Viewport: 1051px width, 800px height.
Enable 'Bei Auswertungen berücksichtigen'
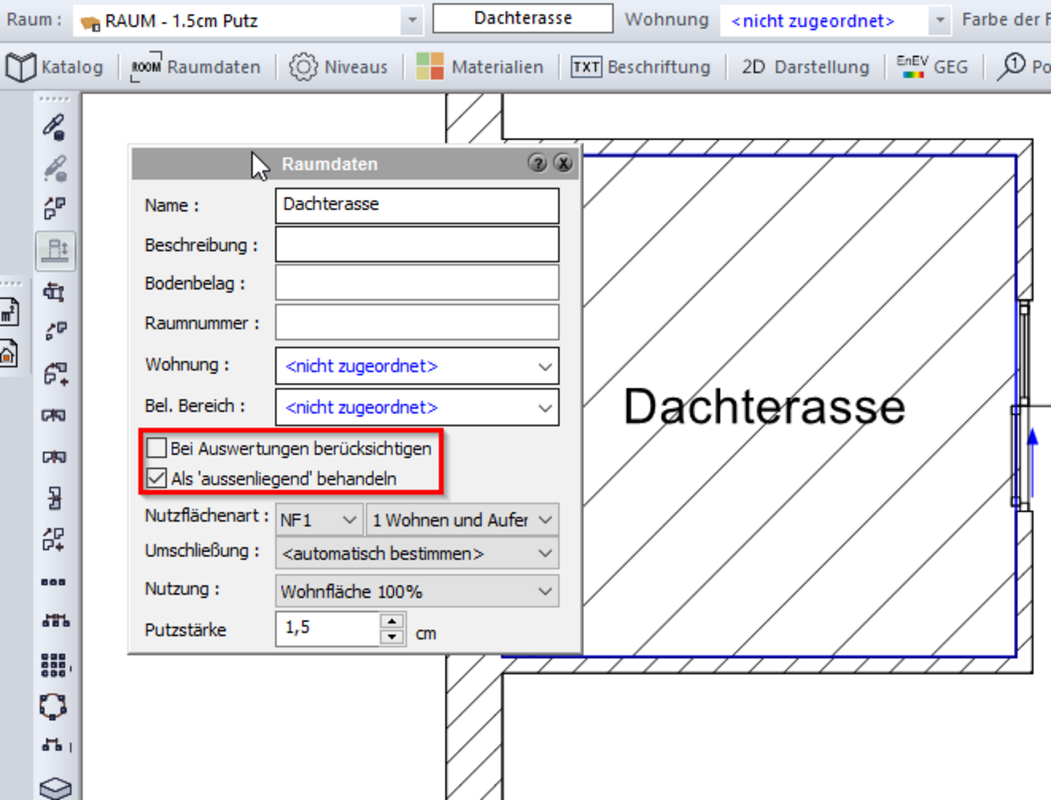155,448
